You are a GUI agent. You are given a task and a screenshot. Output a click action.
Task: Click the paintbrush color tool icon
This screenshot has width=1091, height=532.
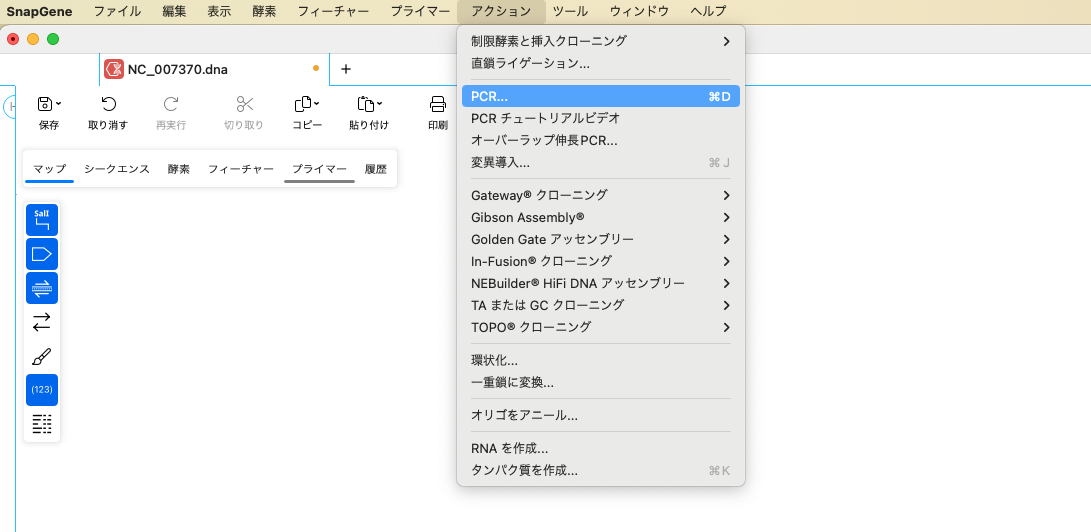coord(42,357)
